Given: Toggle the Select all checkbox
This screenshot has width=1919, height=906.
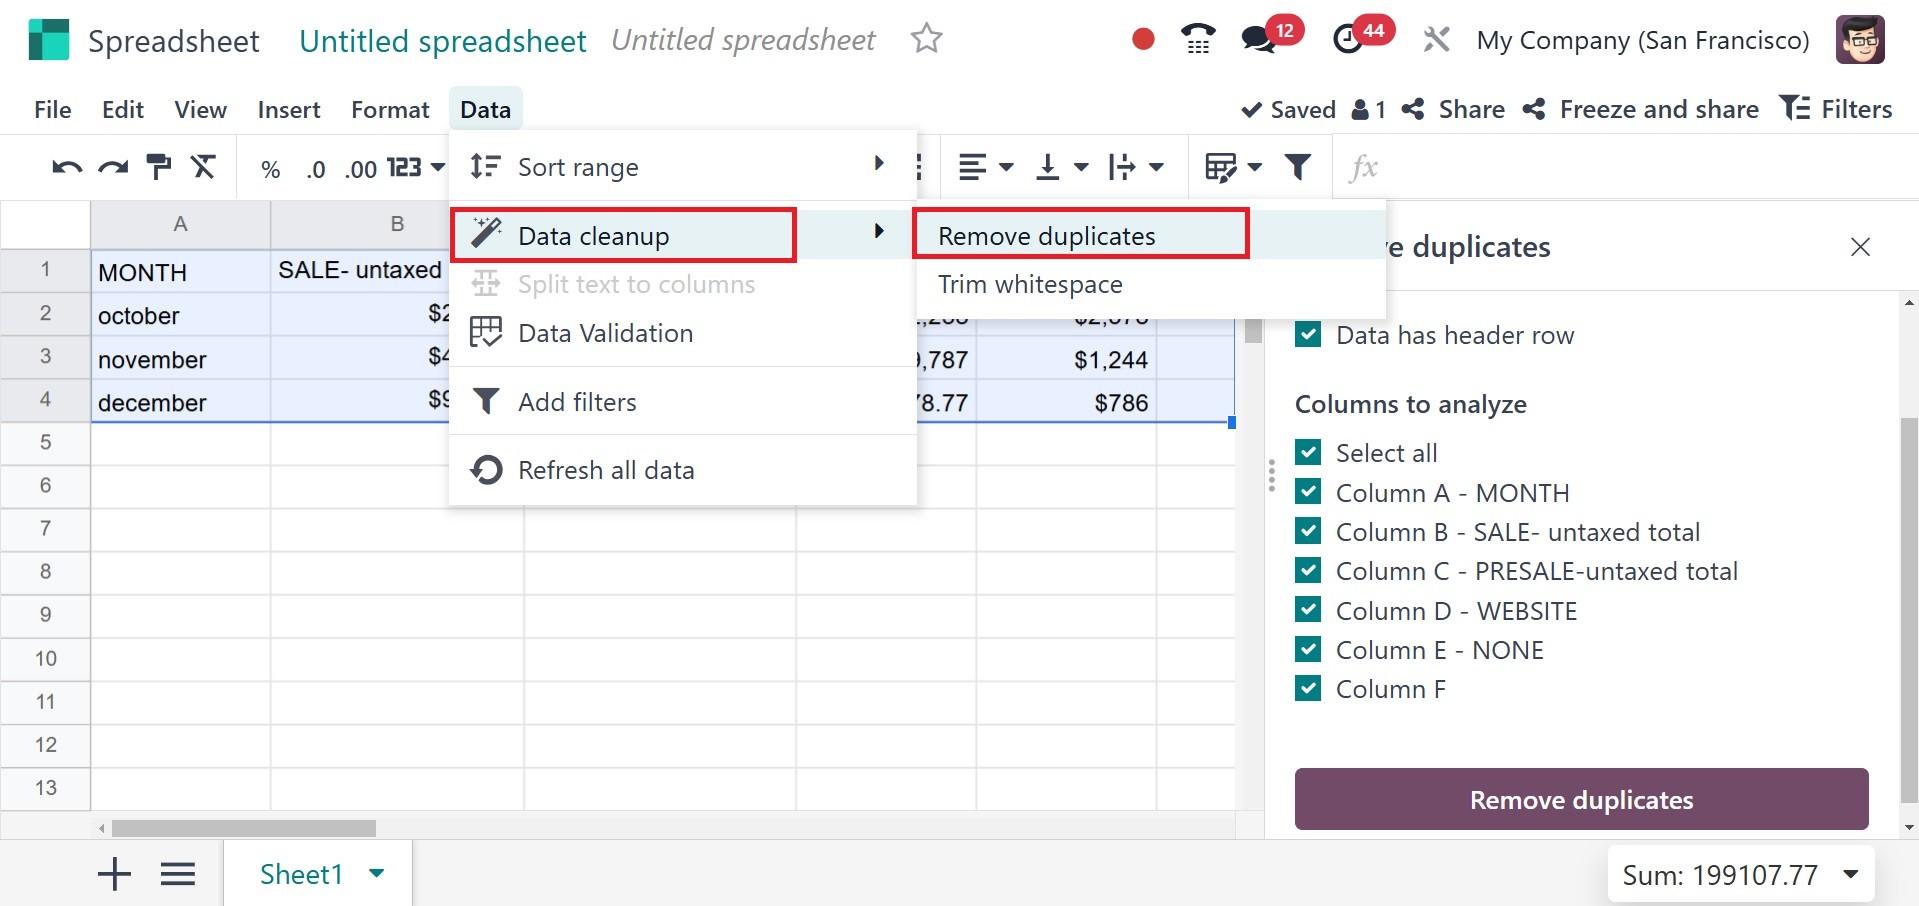Looking at the screenshot, I should click(x=1308, y=453).
